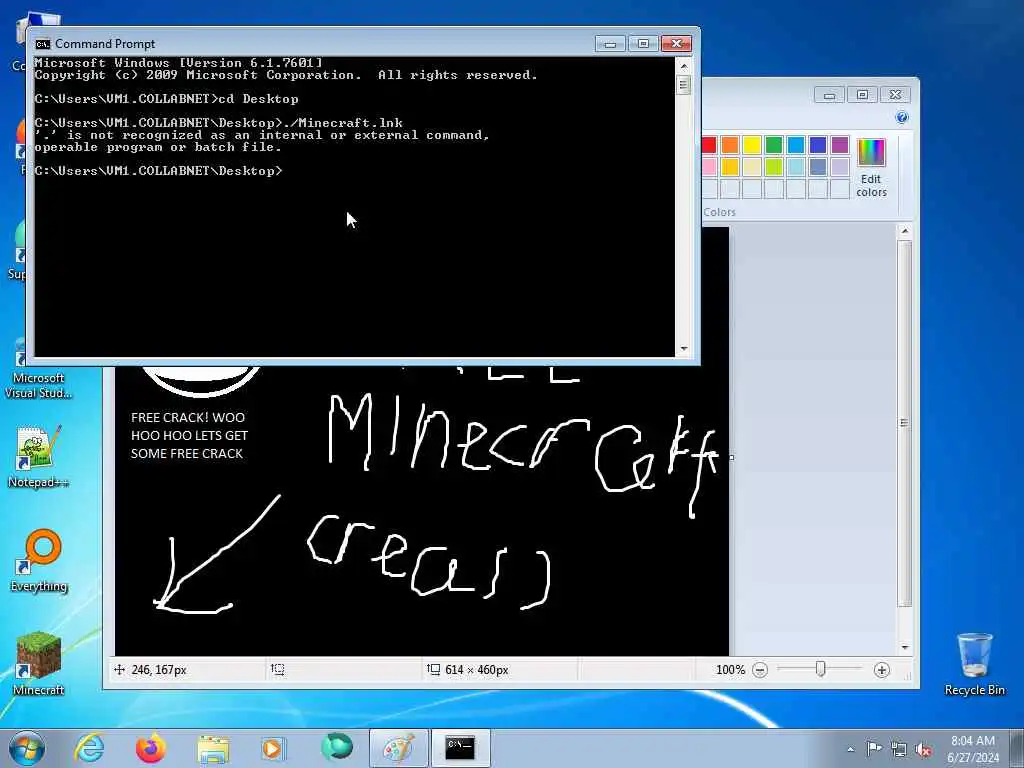Click the 100% zoom level in Paint

pyautogui.click(x=730, y=670)
